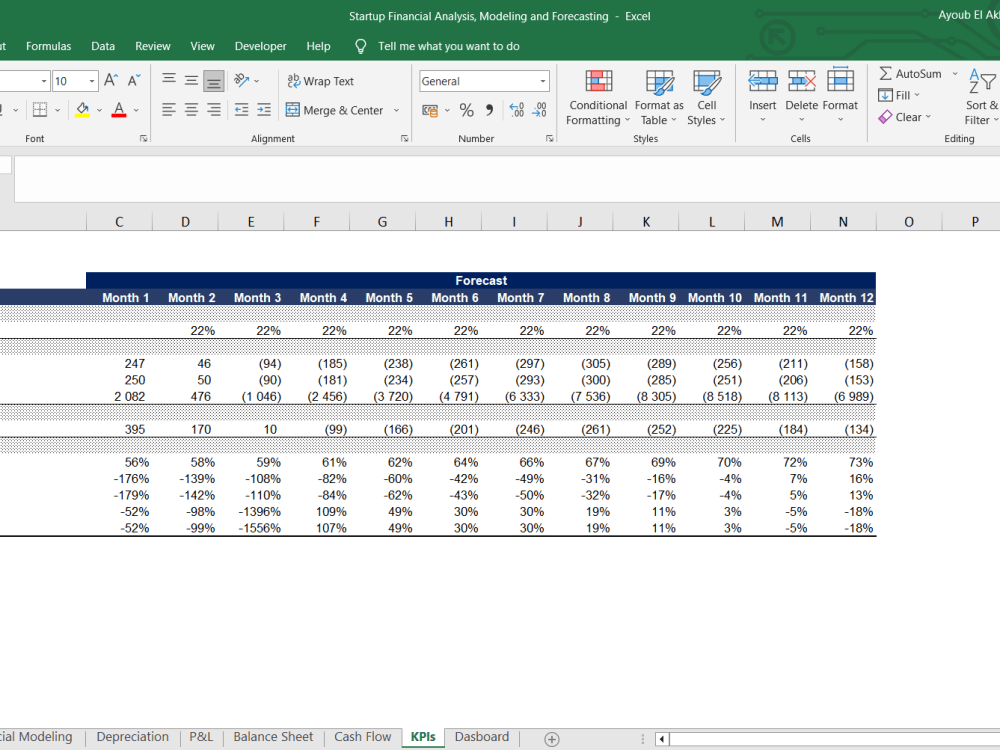Viewport: 1000px width, 750px height.
Task: Open Conditional Formatting options
Action: [x=597, y=97]
